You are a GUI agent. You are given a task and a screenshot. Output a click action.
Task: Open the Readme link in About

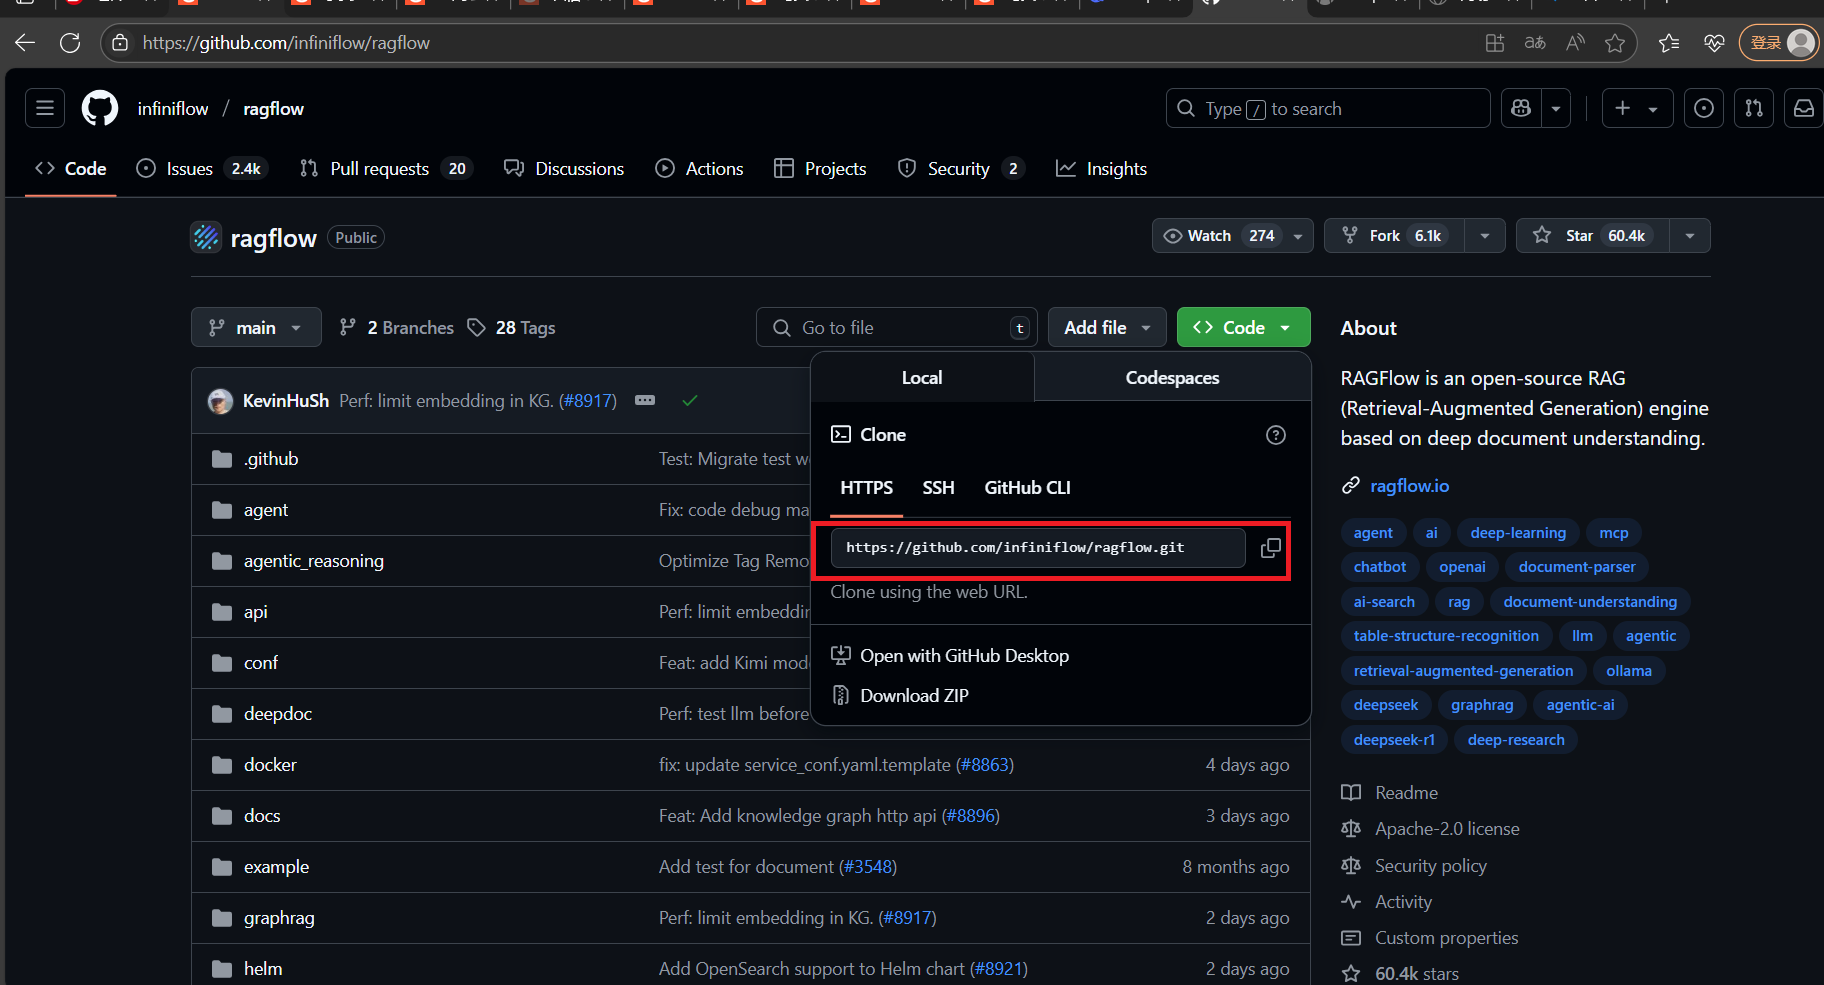pyautogui.click(x=1406, y=793)
